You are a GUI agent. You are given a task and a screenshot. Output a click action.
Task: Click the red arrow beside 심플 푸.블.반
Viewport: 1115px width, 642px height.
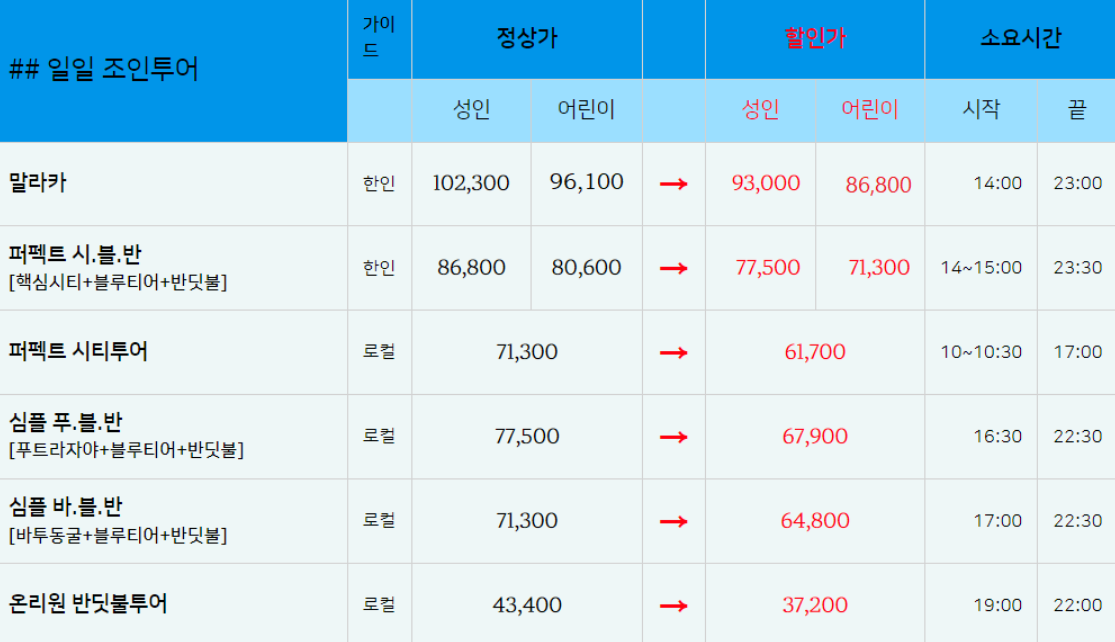click(x=673, y=437)
